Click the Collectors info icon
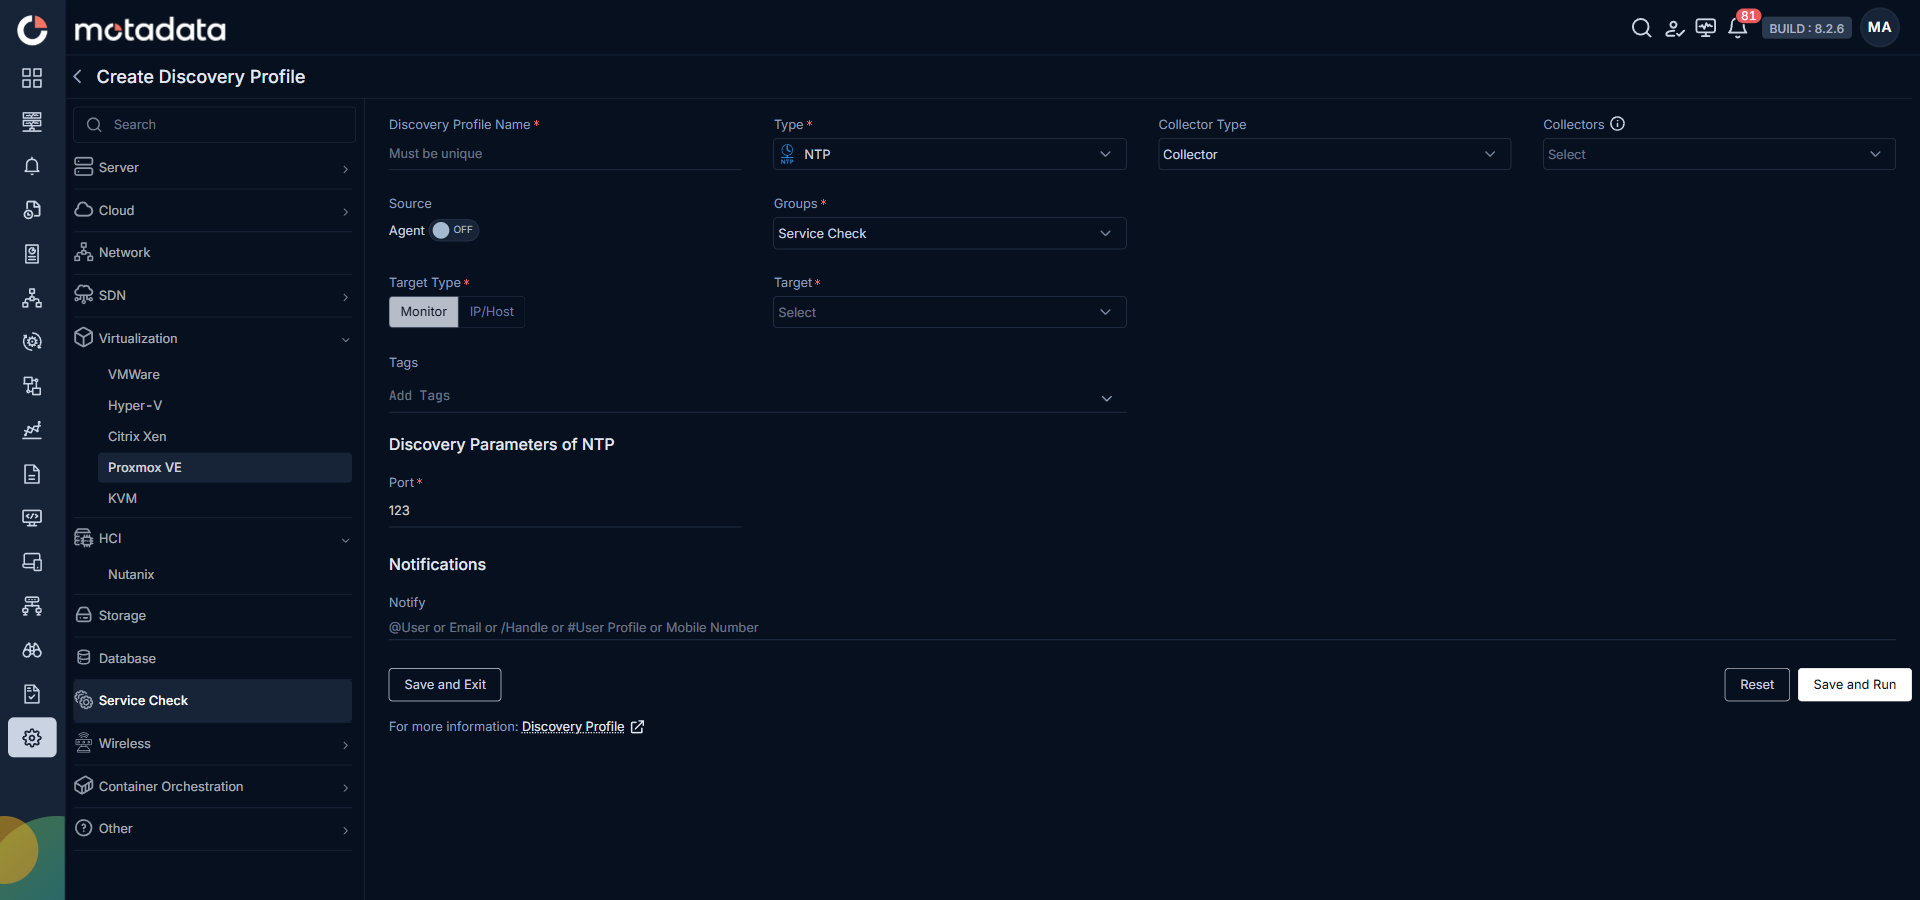Image resolution: width=1920 pixels, height=900 pixels. 1617,124
